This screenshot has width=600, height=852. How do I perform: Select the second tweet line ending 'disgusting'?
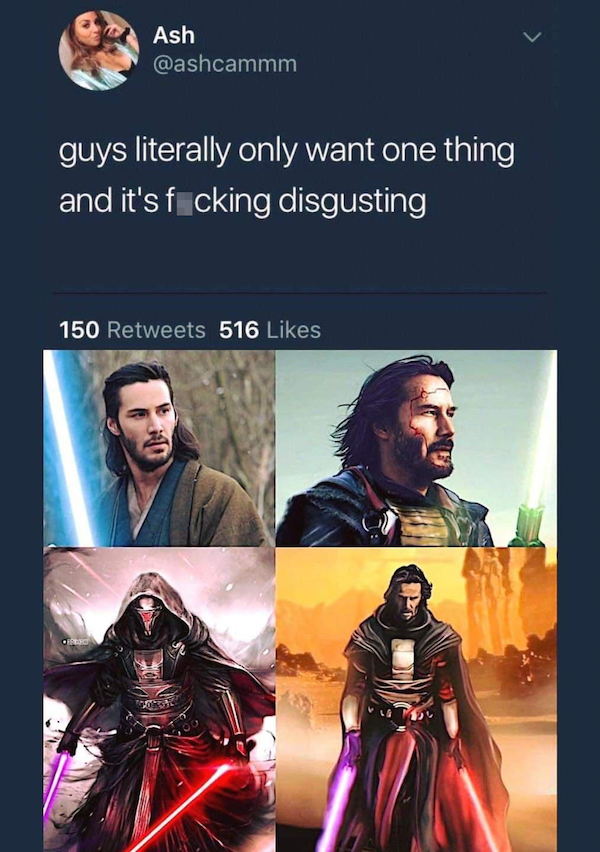242,202
